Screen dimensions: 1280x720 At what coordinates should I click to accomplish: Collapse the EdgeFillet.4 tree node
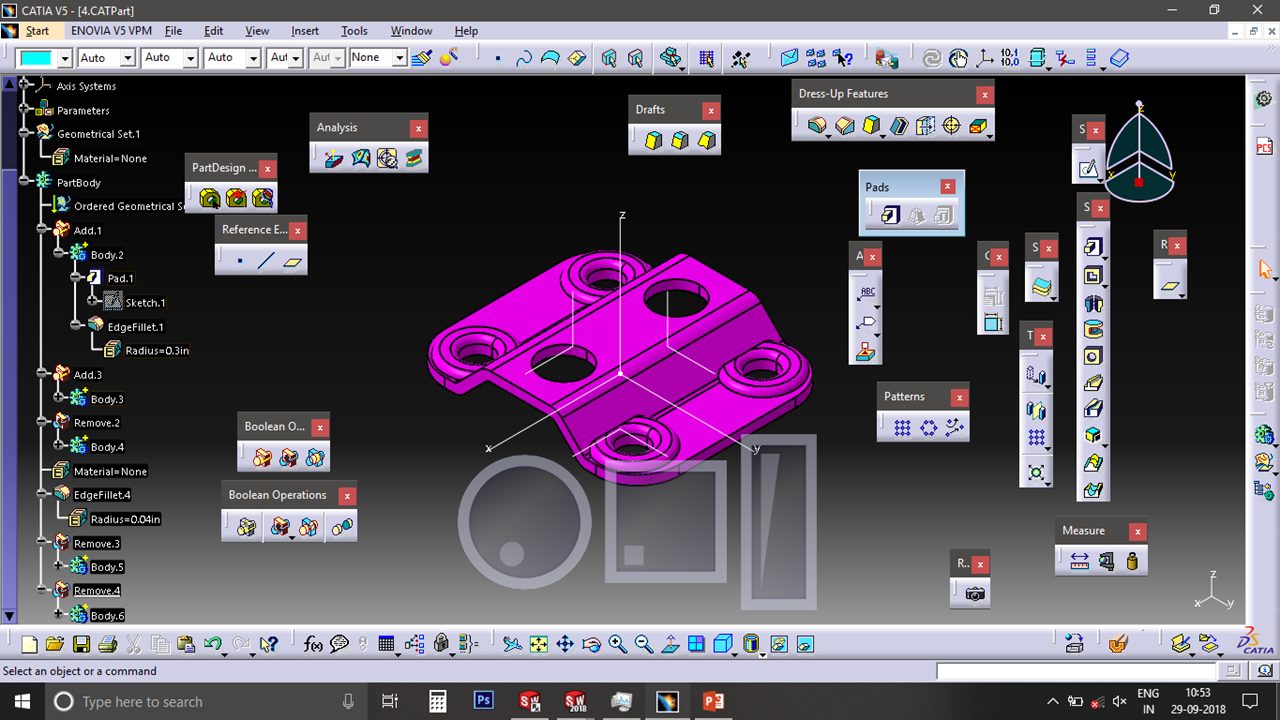42,494
